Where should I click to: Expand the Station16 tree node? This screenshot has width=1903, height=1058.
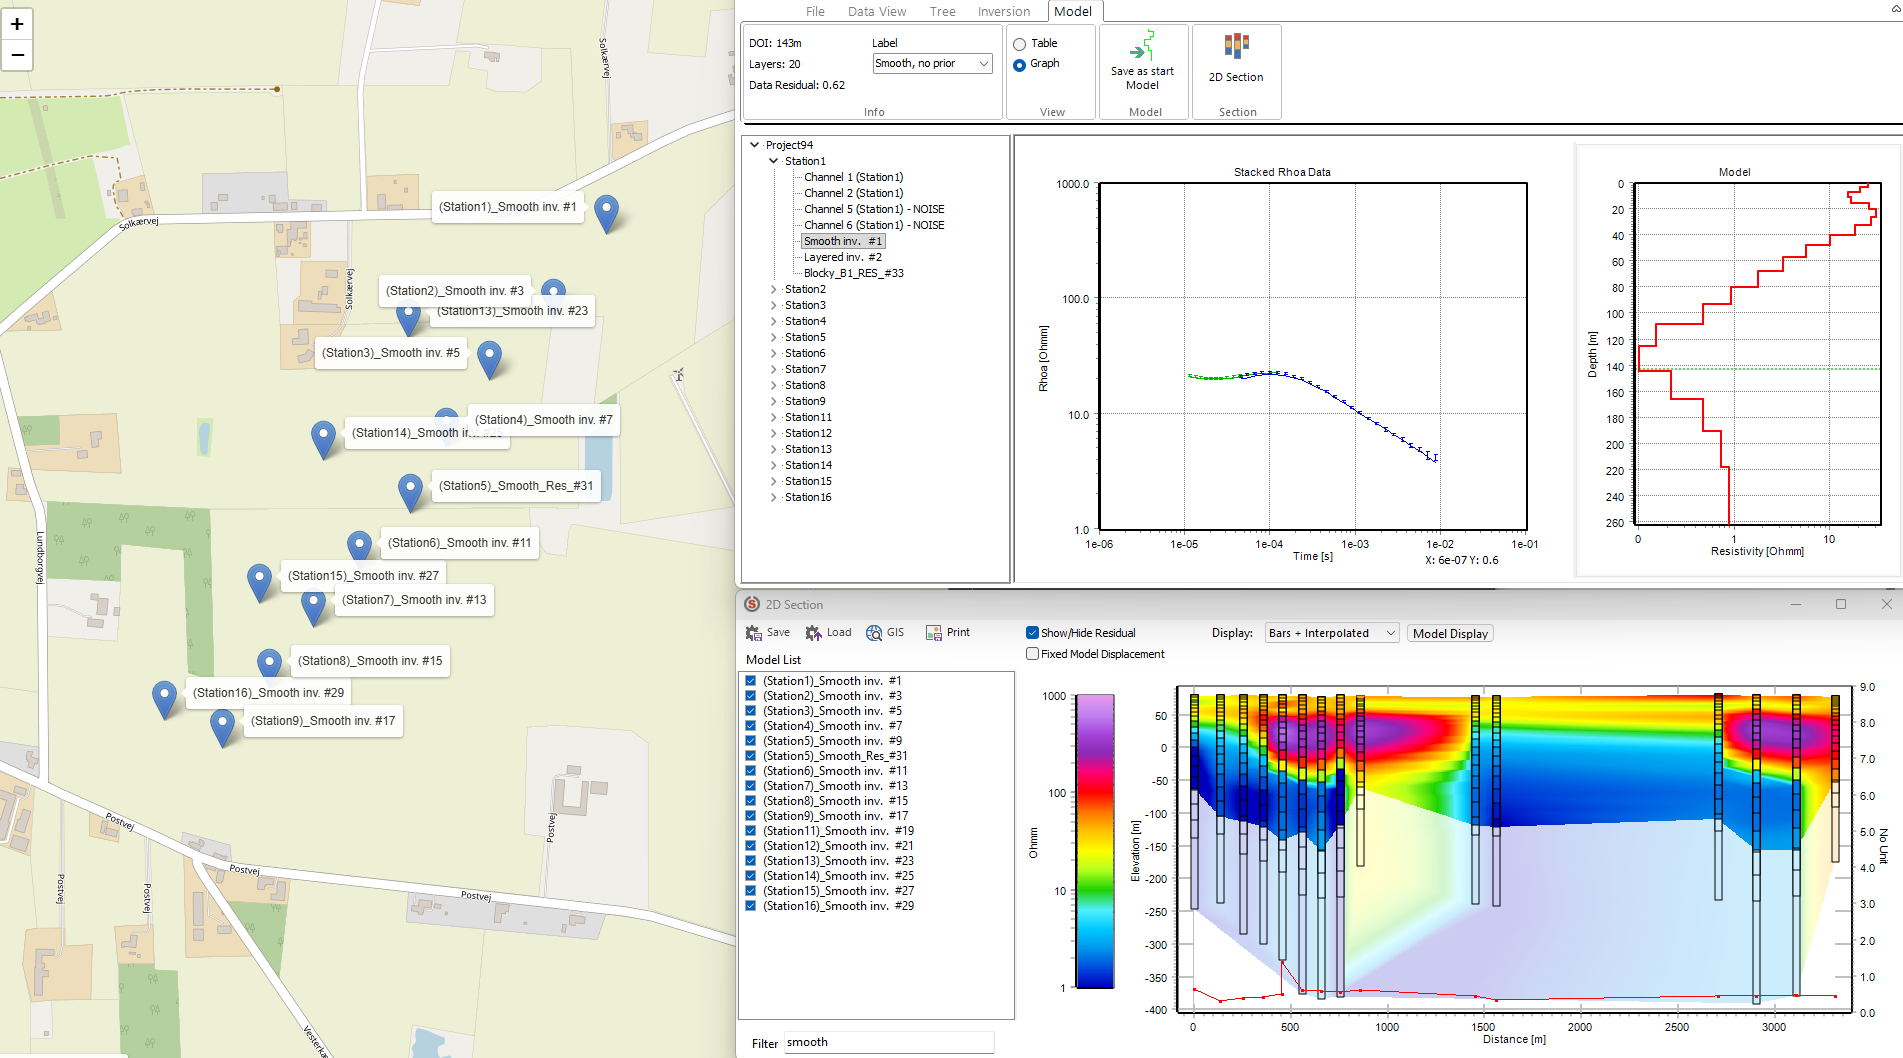[773, 497]
